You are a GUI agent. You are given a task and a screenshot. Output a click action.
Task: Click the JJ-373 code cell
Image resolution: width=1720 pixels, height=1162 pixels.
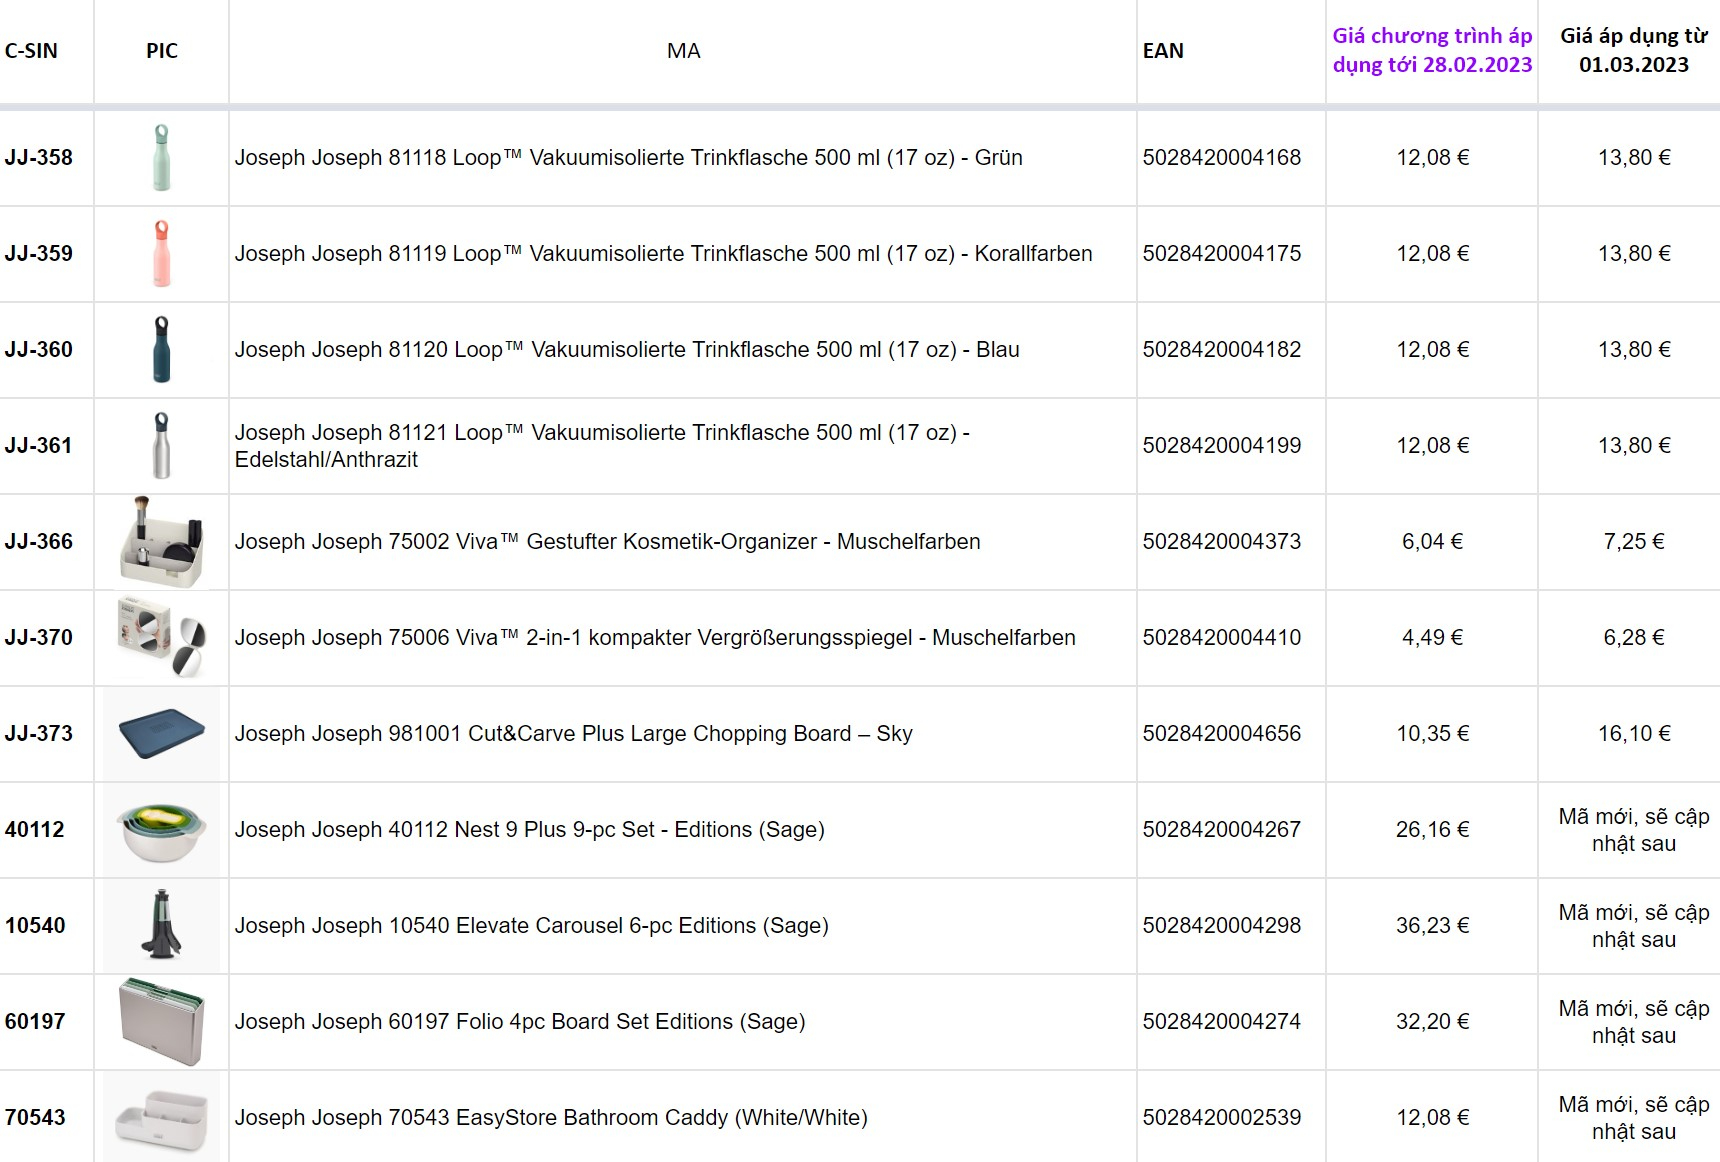[x=39, y=733]
